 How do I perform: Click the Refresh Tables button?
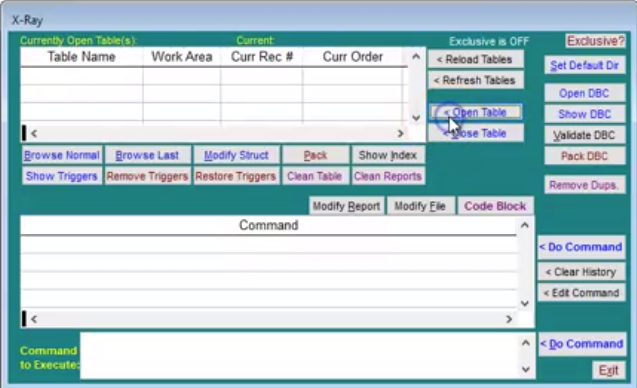(475, 80)
